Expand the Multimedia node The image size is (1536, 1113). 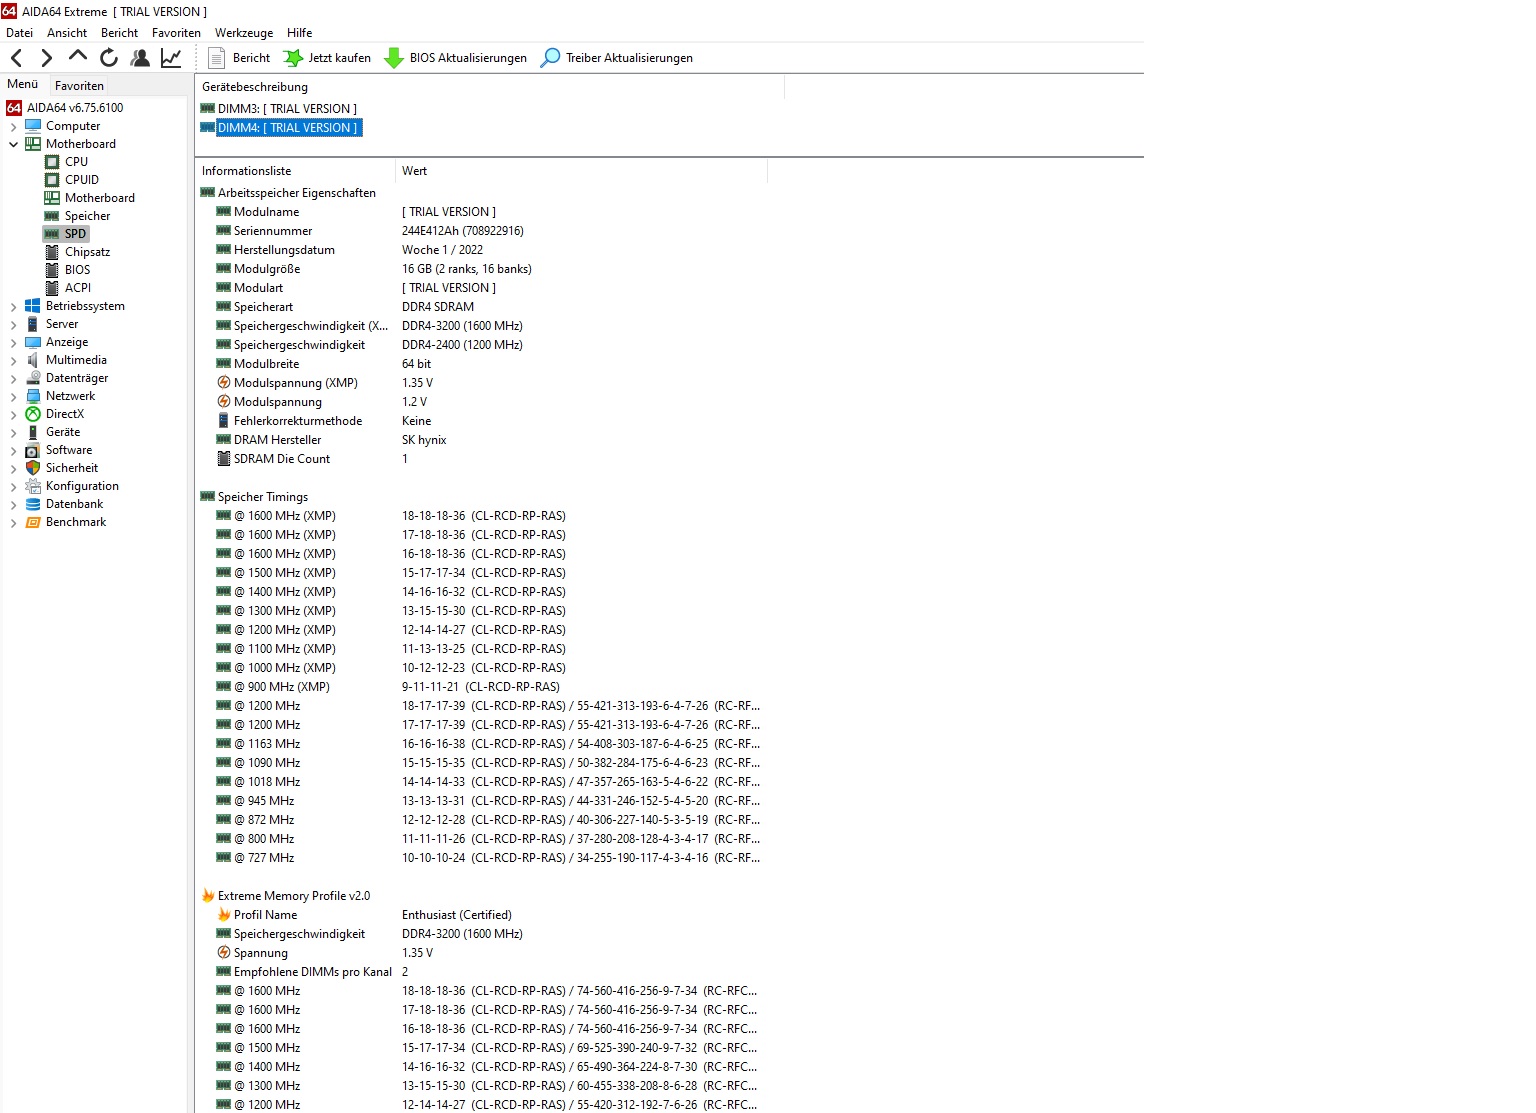click(x=13, y=361)
